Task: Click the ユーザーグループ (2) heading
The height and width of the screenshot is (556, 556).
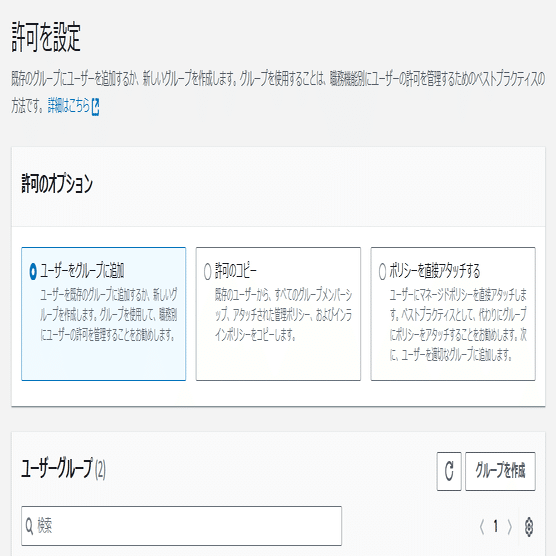Action: coord(63,468)
